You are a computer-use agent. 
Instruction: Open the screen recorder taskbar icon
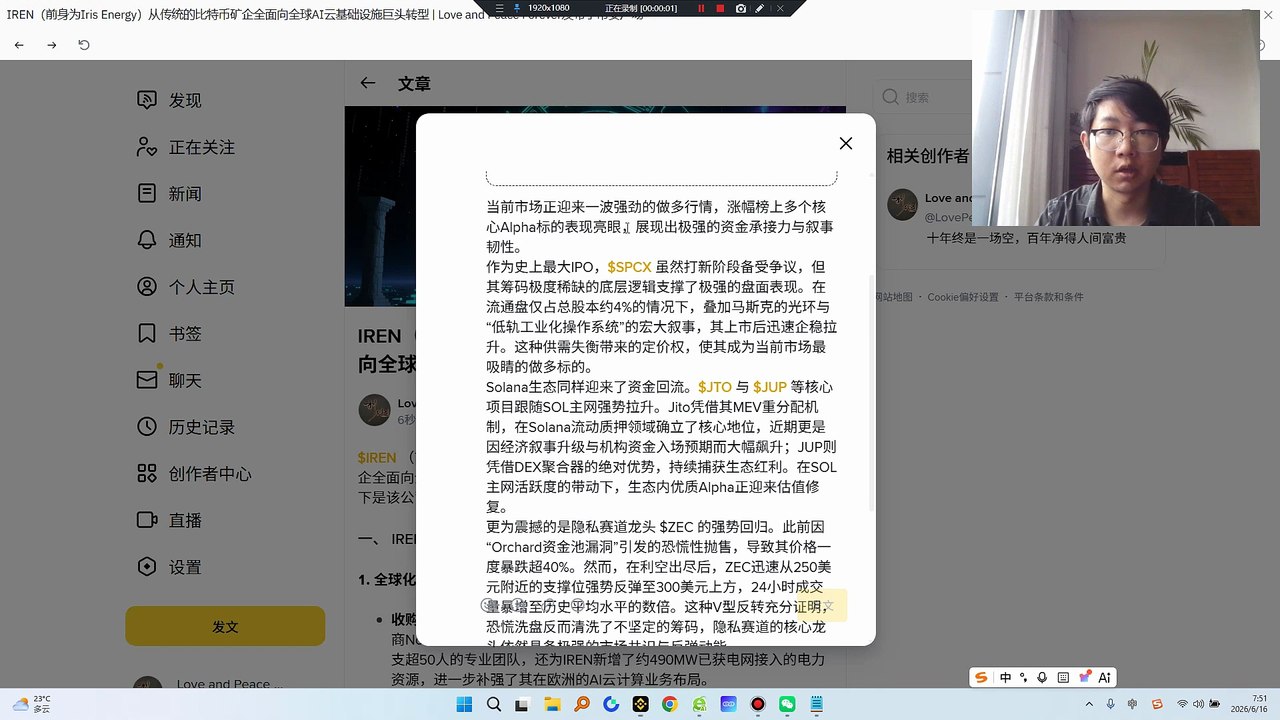pos(758,704)
